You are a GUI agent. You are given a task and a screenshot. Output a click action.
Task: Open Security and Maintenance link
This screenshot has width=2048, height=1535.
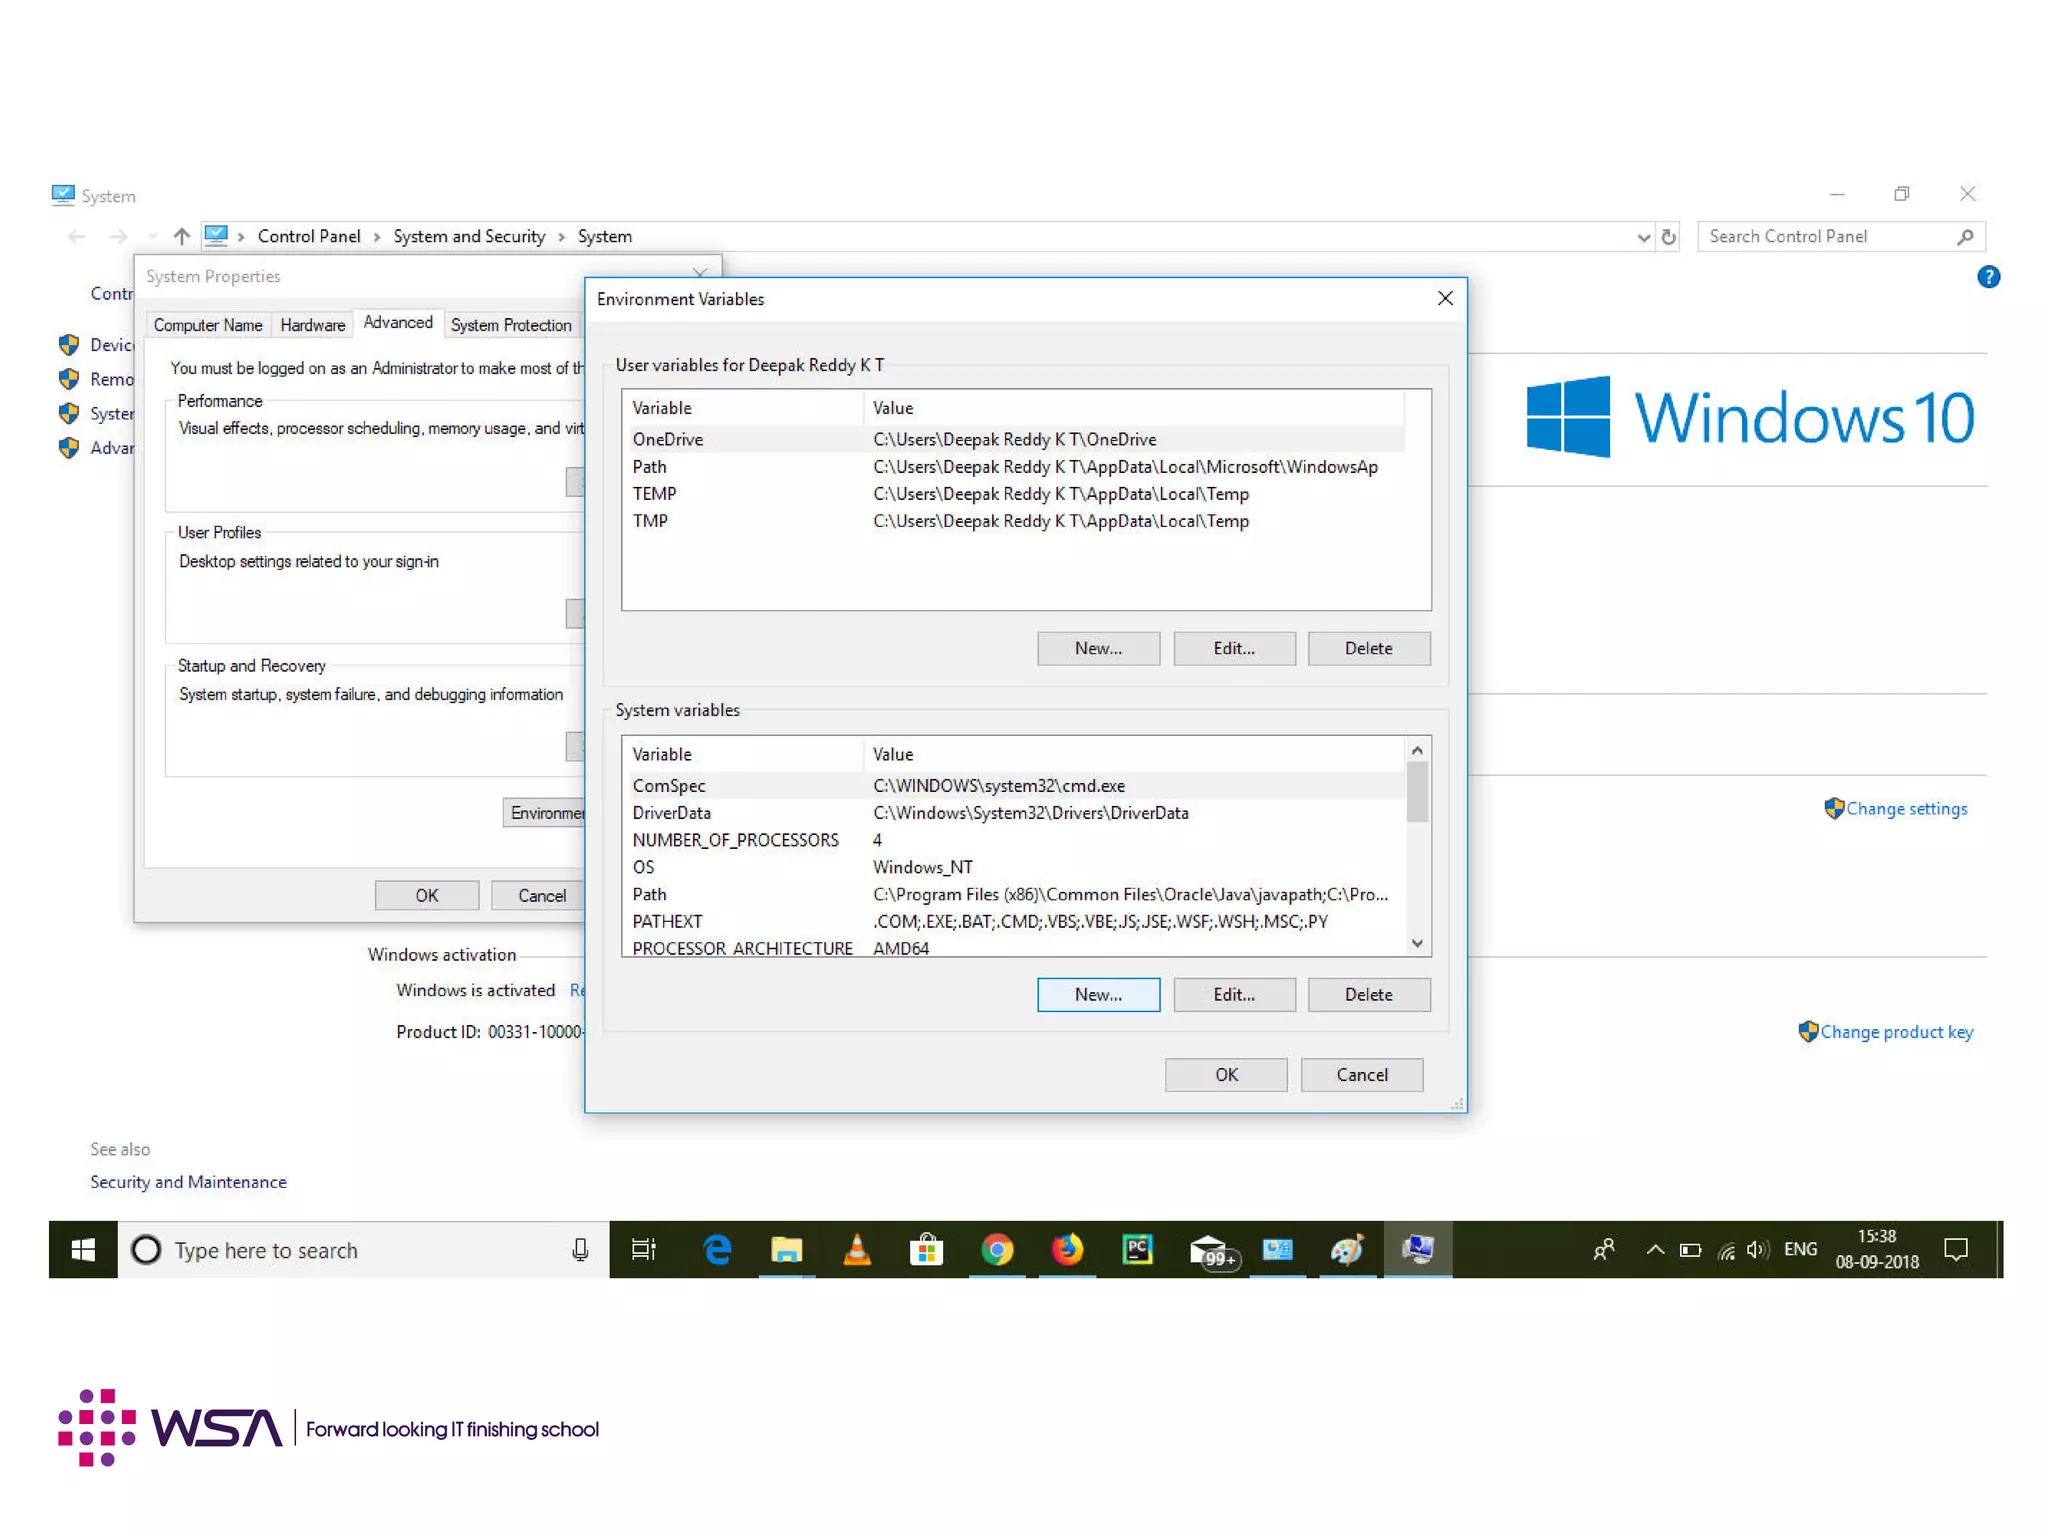[x=188, y=1181]
